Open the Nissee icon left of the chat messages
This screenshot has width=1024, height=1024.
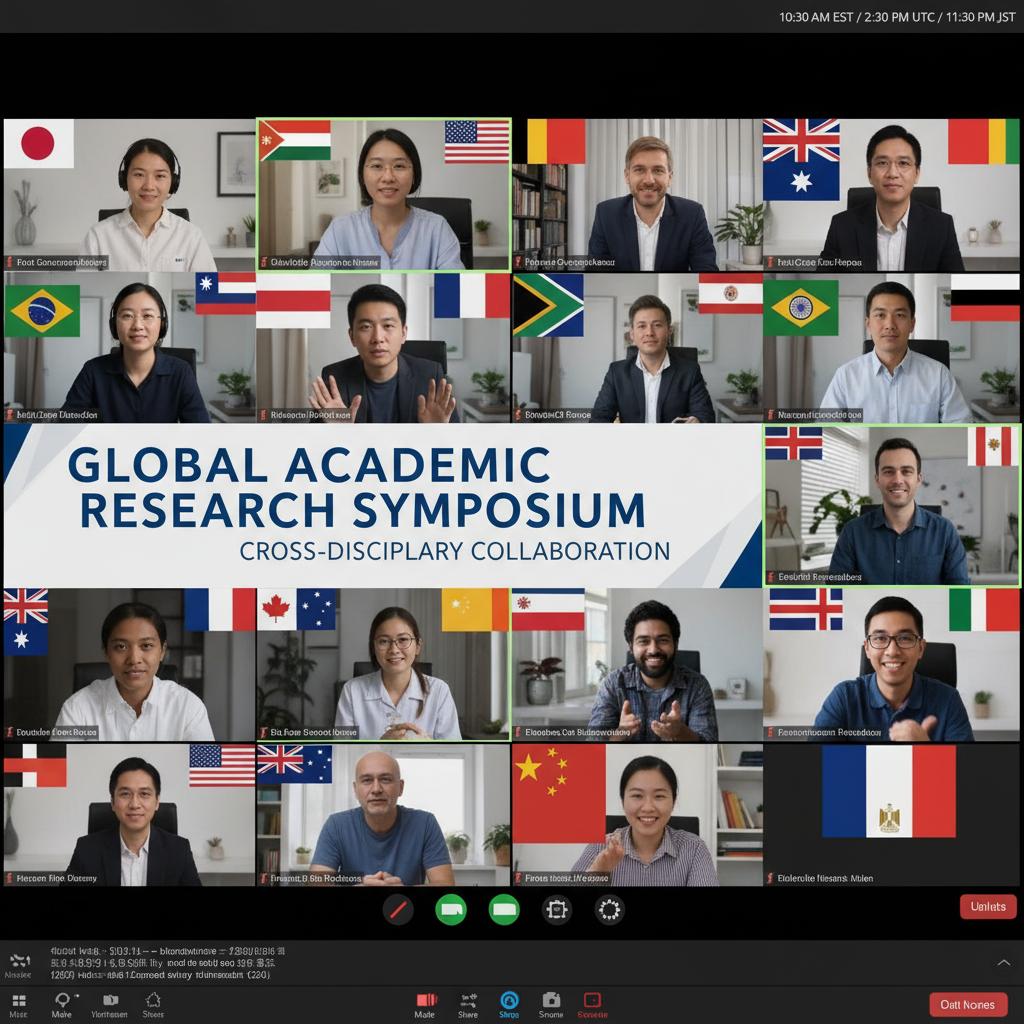(17, 962)
